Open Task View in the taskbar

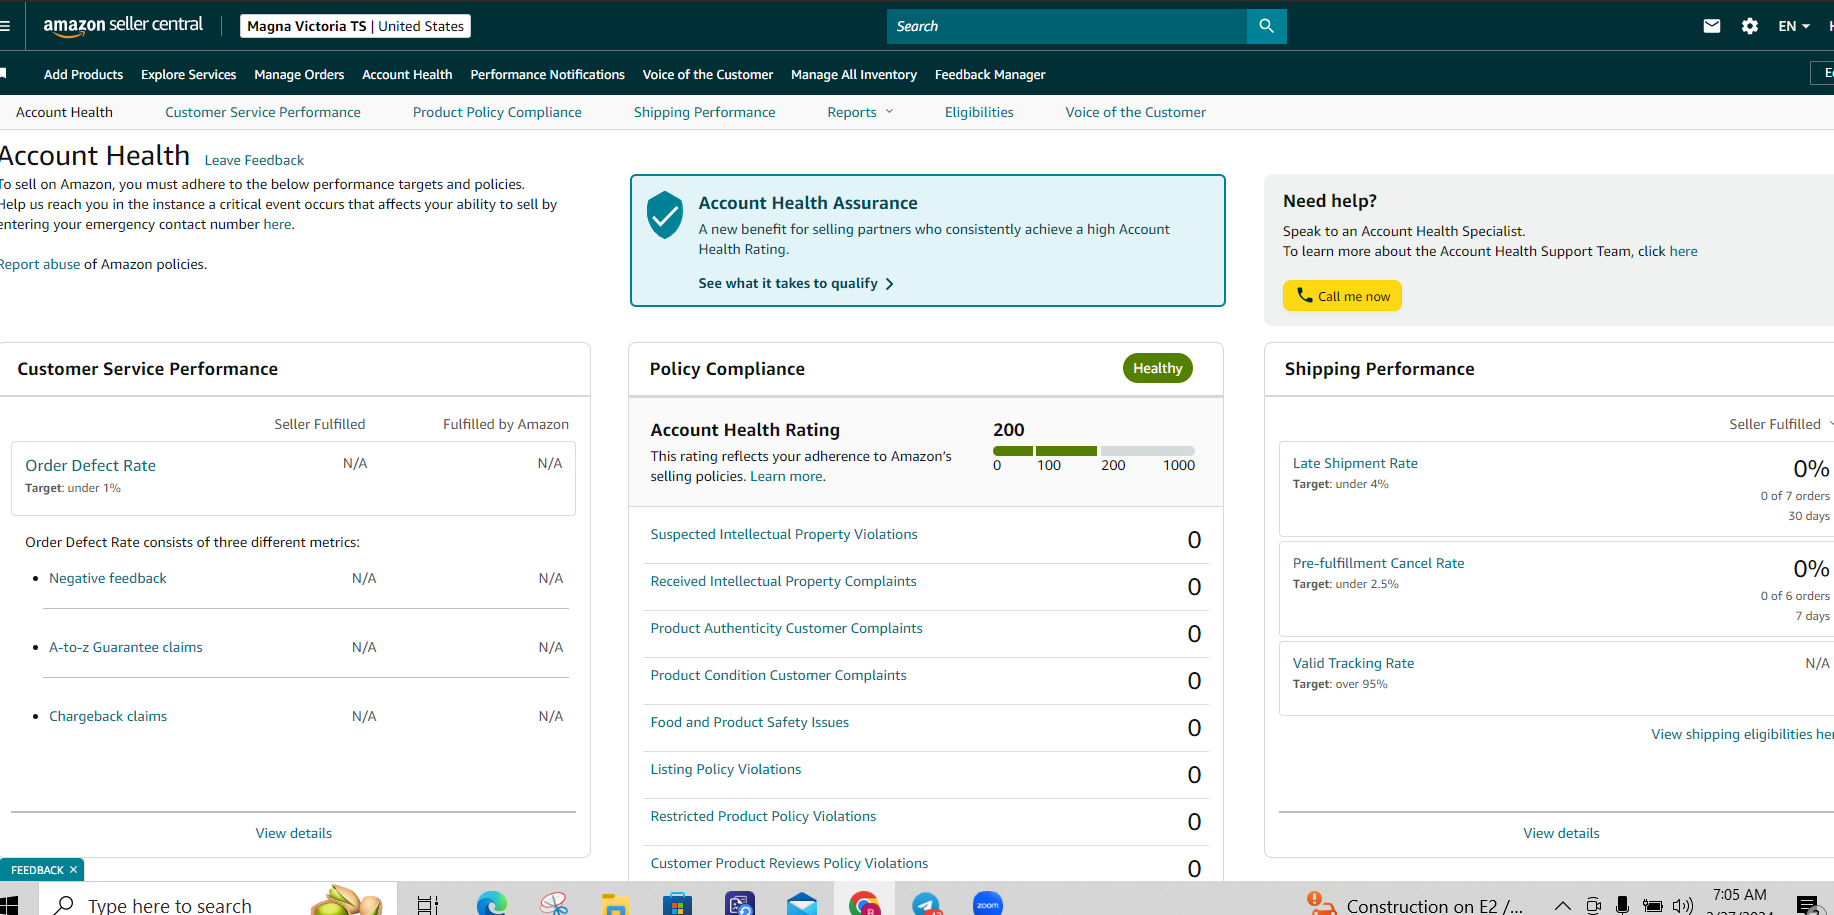coord(428,904)
